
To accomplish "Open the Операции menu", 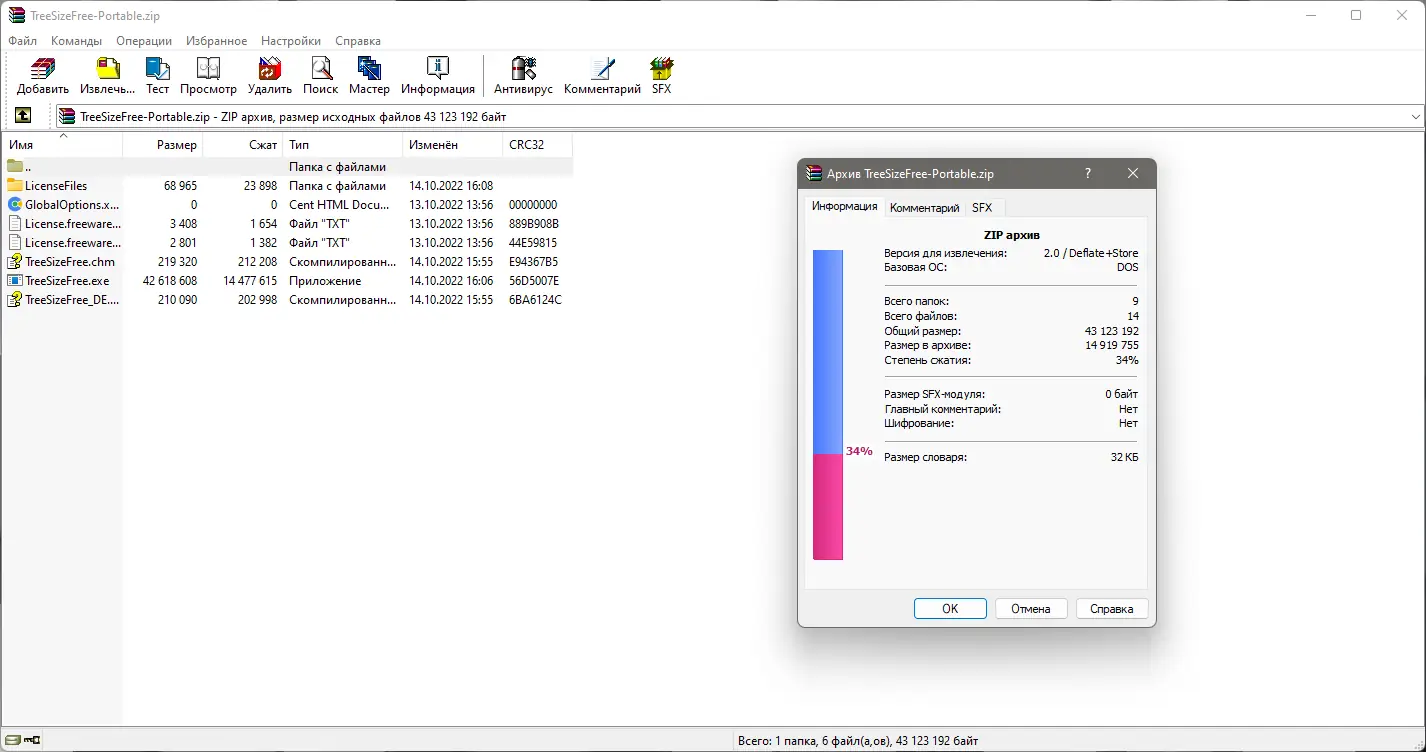I will pyautogui.click(x=144, y=41).
